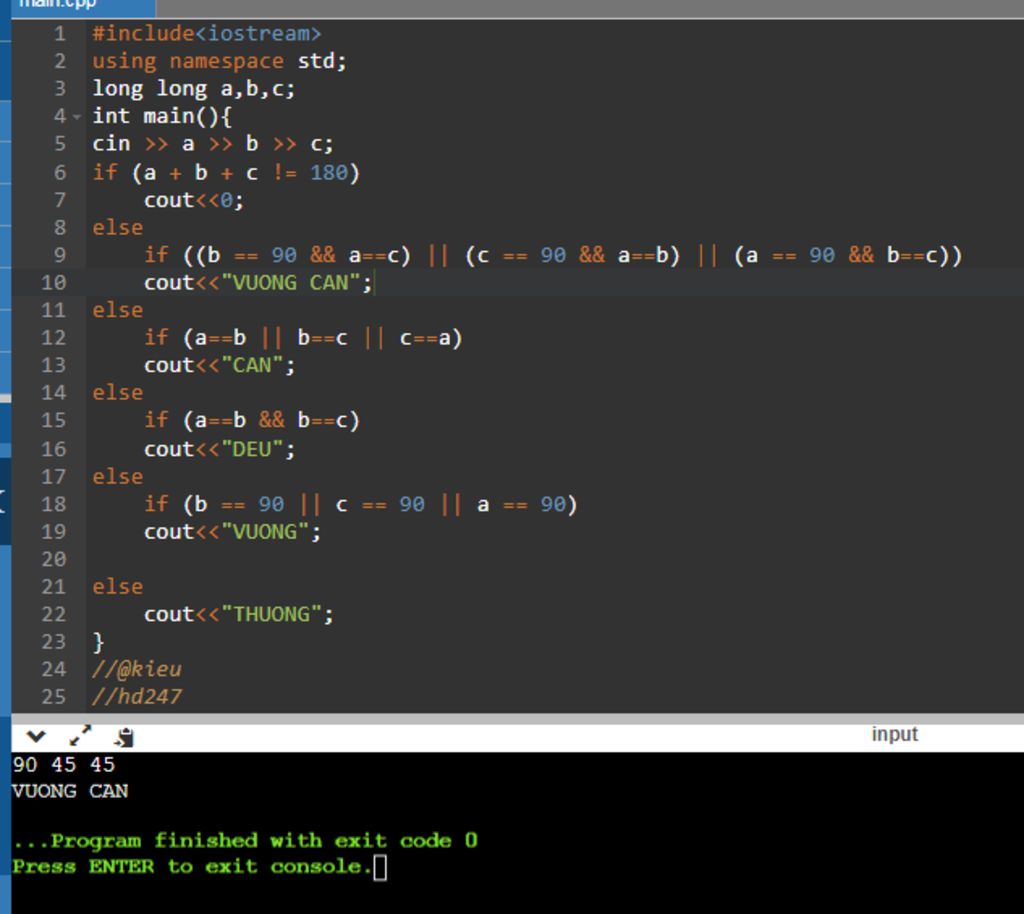Click the cout<<"DEU"; statement

point(219,449)
